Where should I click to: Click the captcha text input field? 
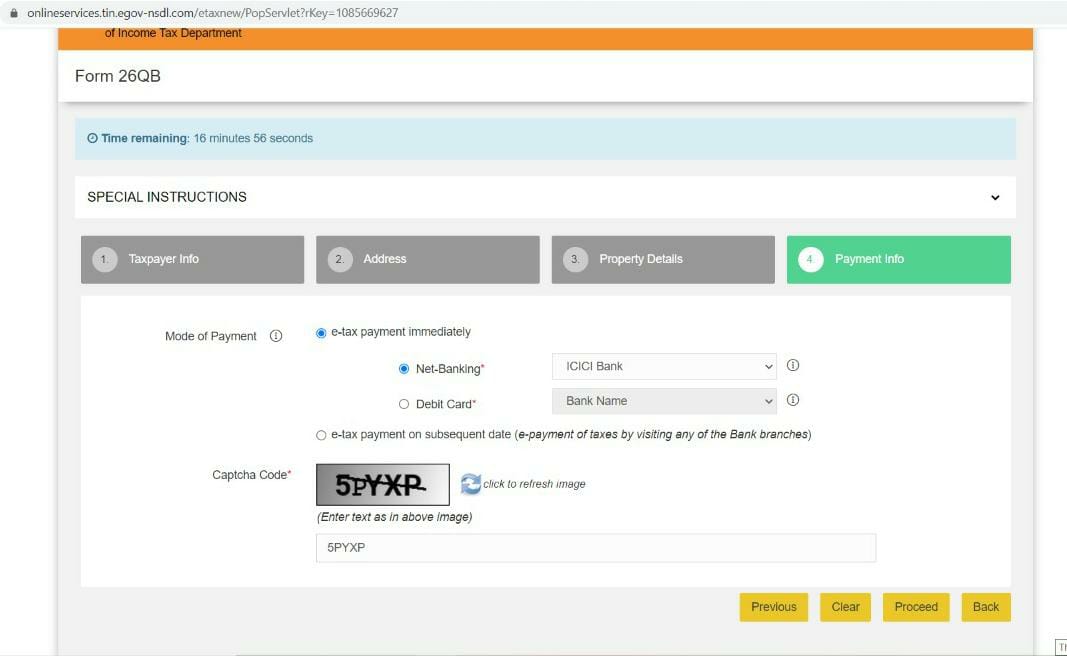(595, 548)
